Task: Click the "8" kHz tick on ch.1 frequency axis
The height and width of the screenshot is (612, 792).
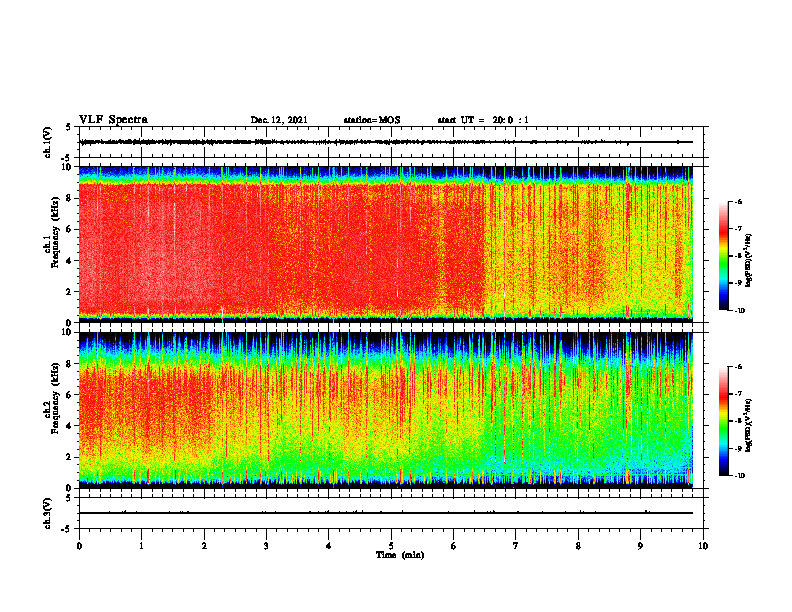Action: (70, 198)
